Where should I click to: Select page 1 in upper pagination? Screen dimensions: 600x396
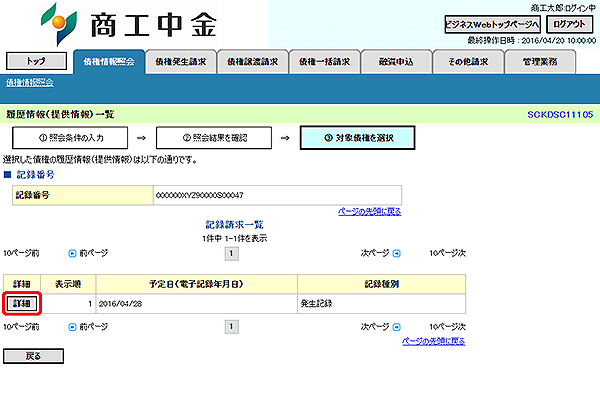(x=232, y=254)
